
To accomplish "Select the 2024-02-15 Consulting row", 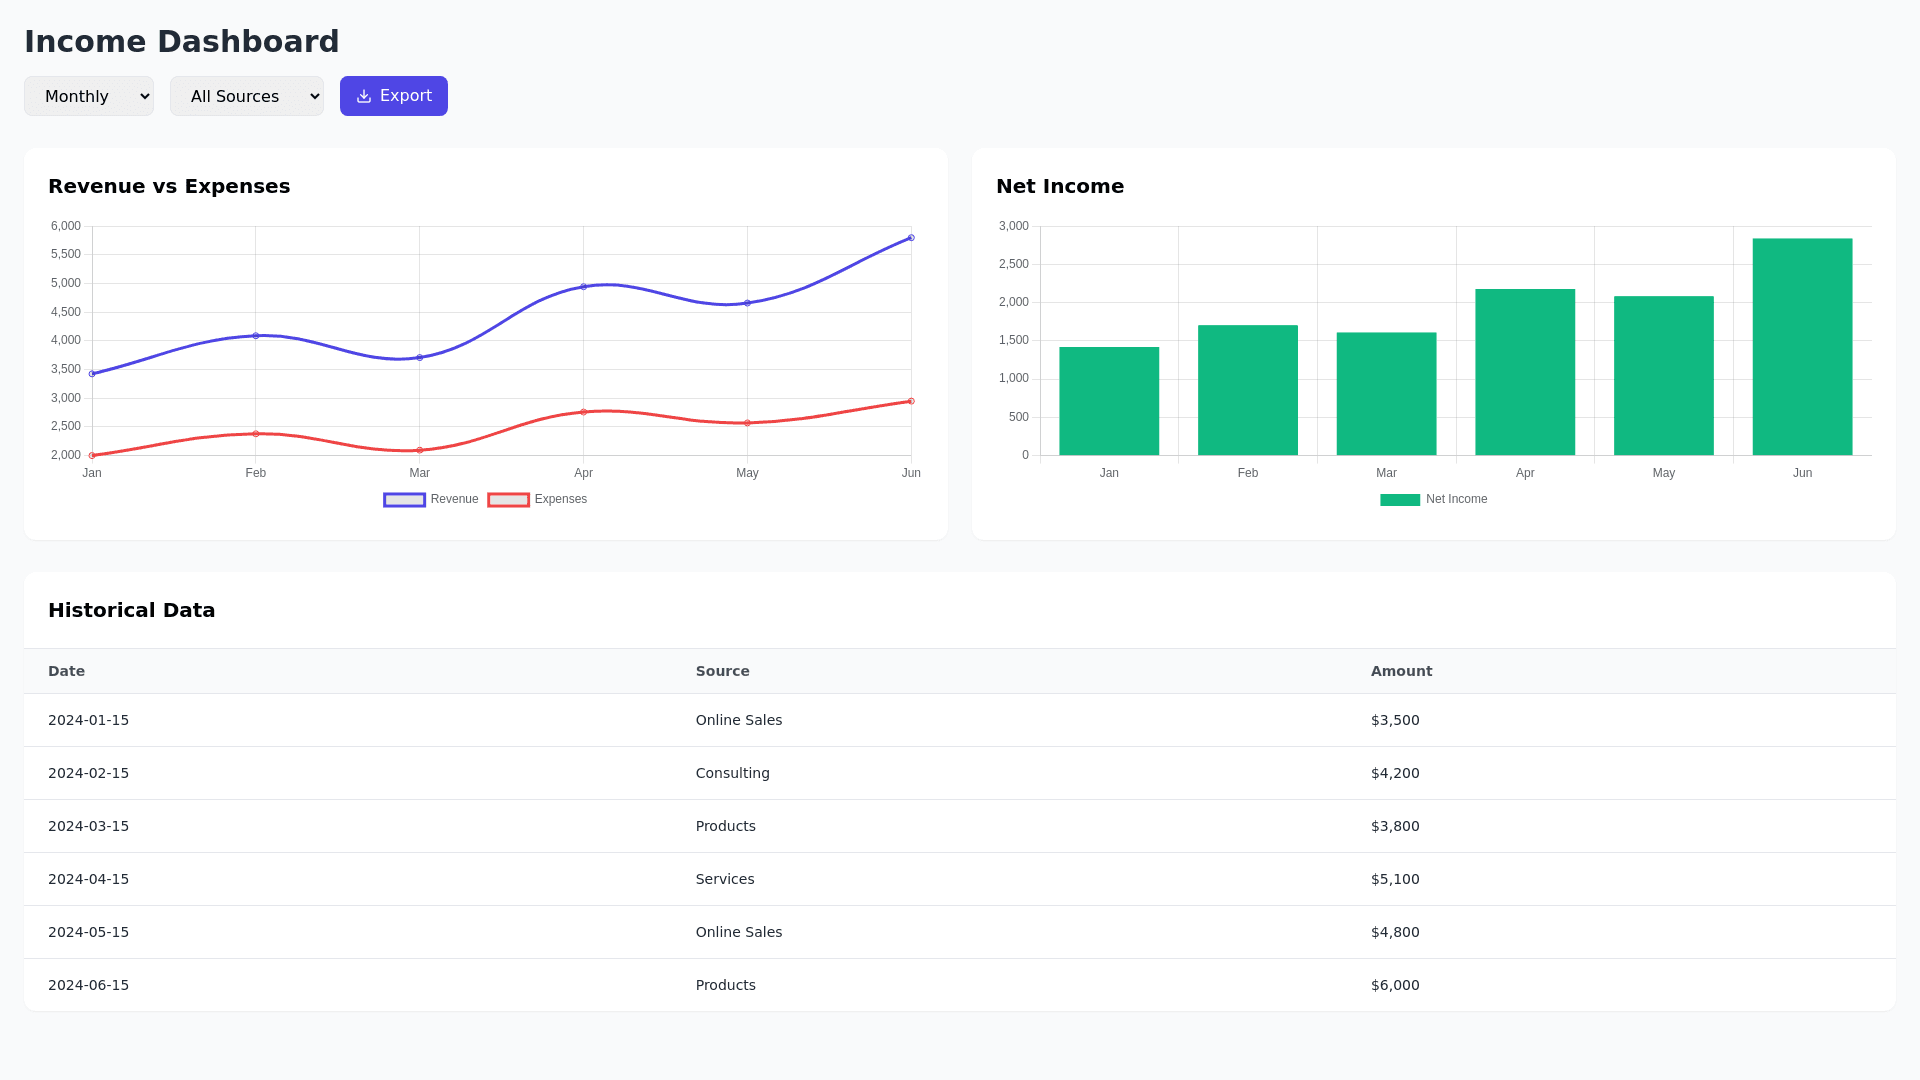I will coord(732,773).
